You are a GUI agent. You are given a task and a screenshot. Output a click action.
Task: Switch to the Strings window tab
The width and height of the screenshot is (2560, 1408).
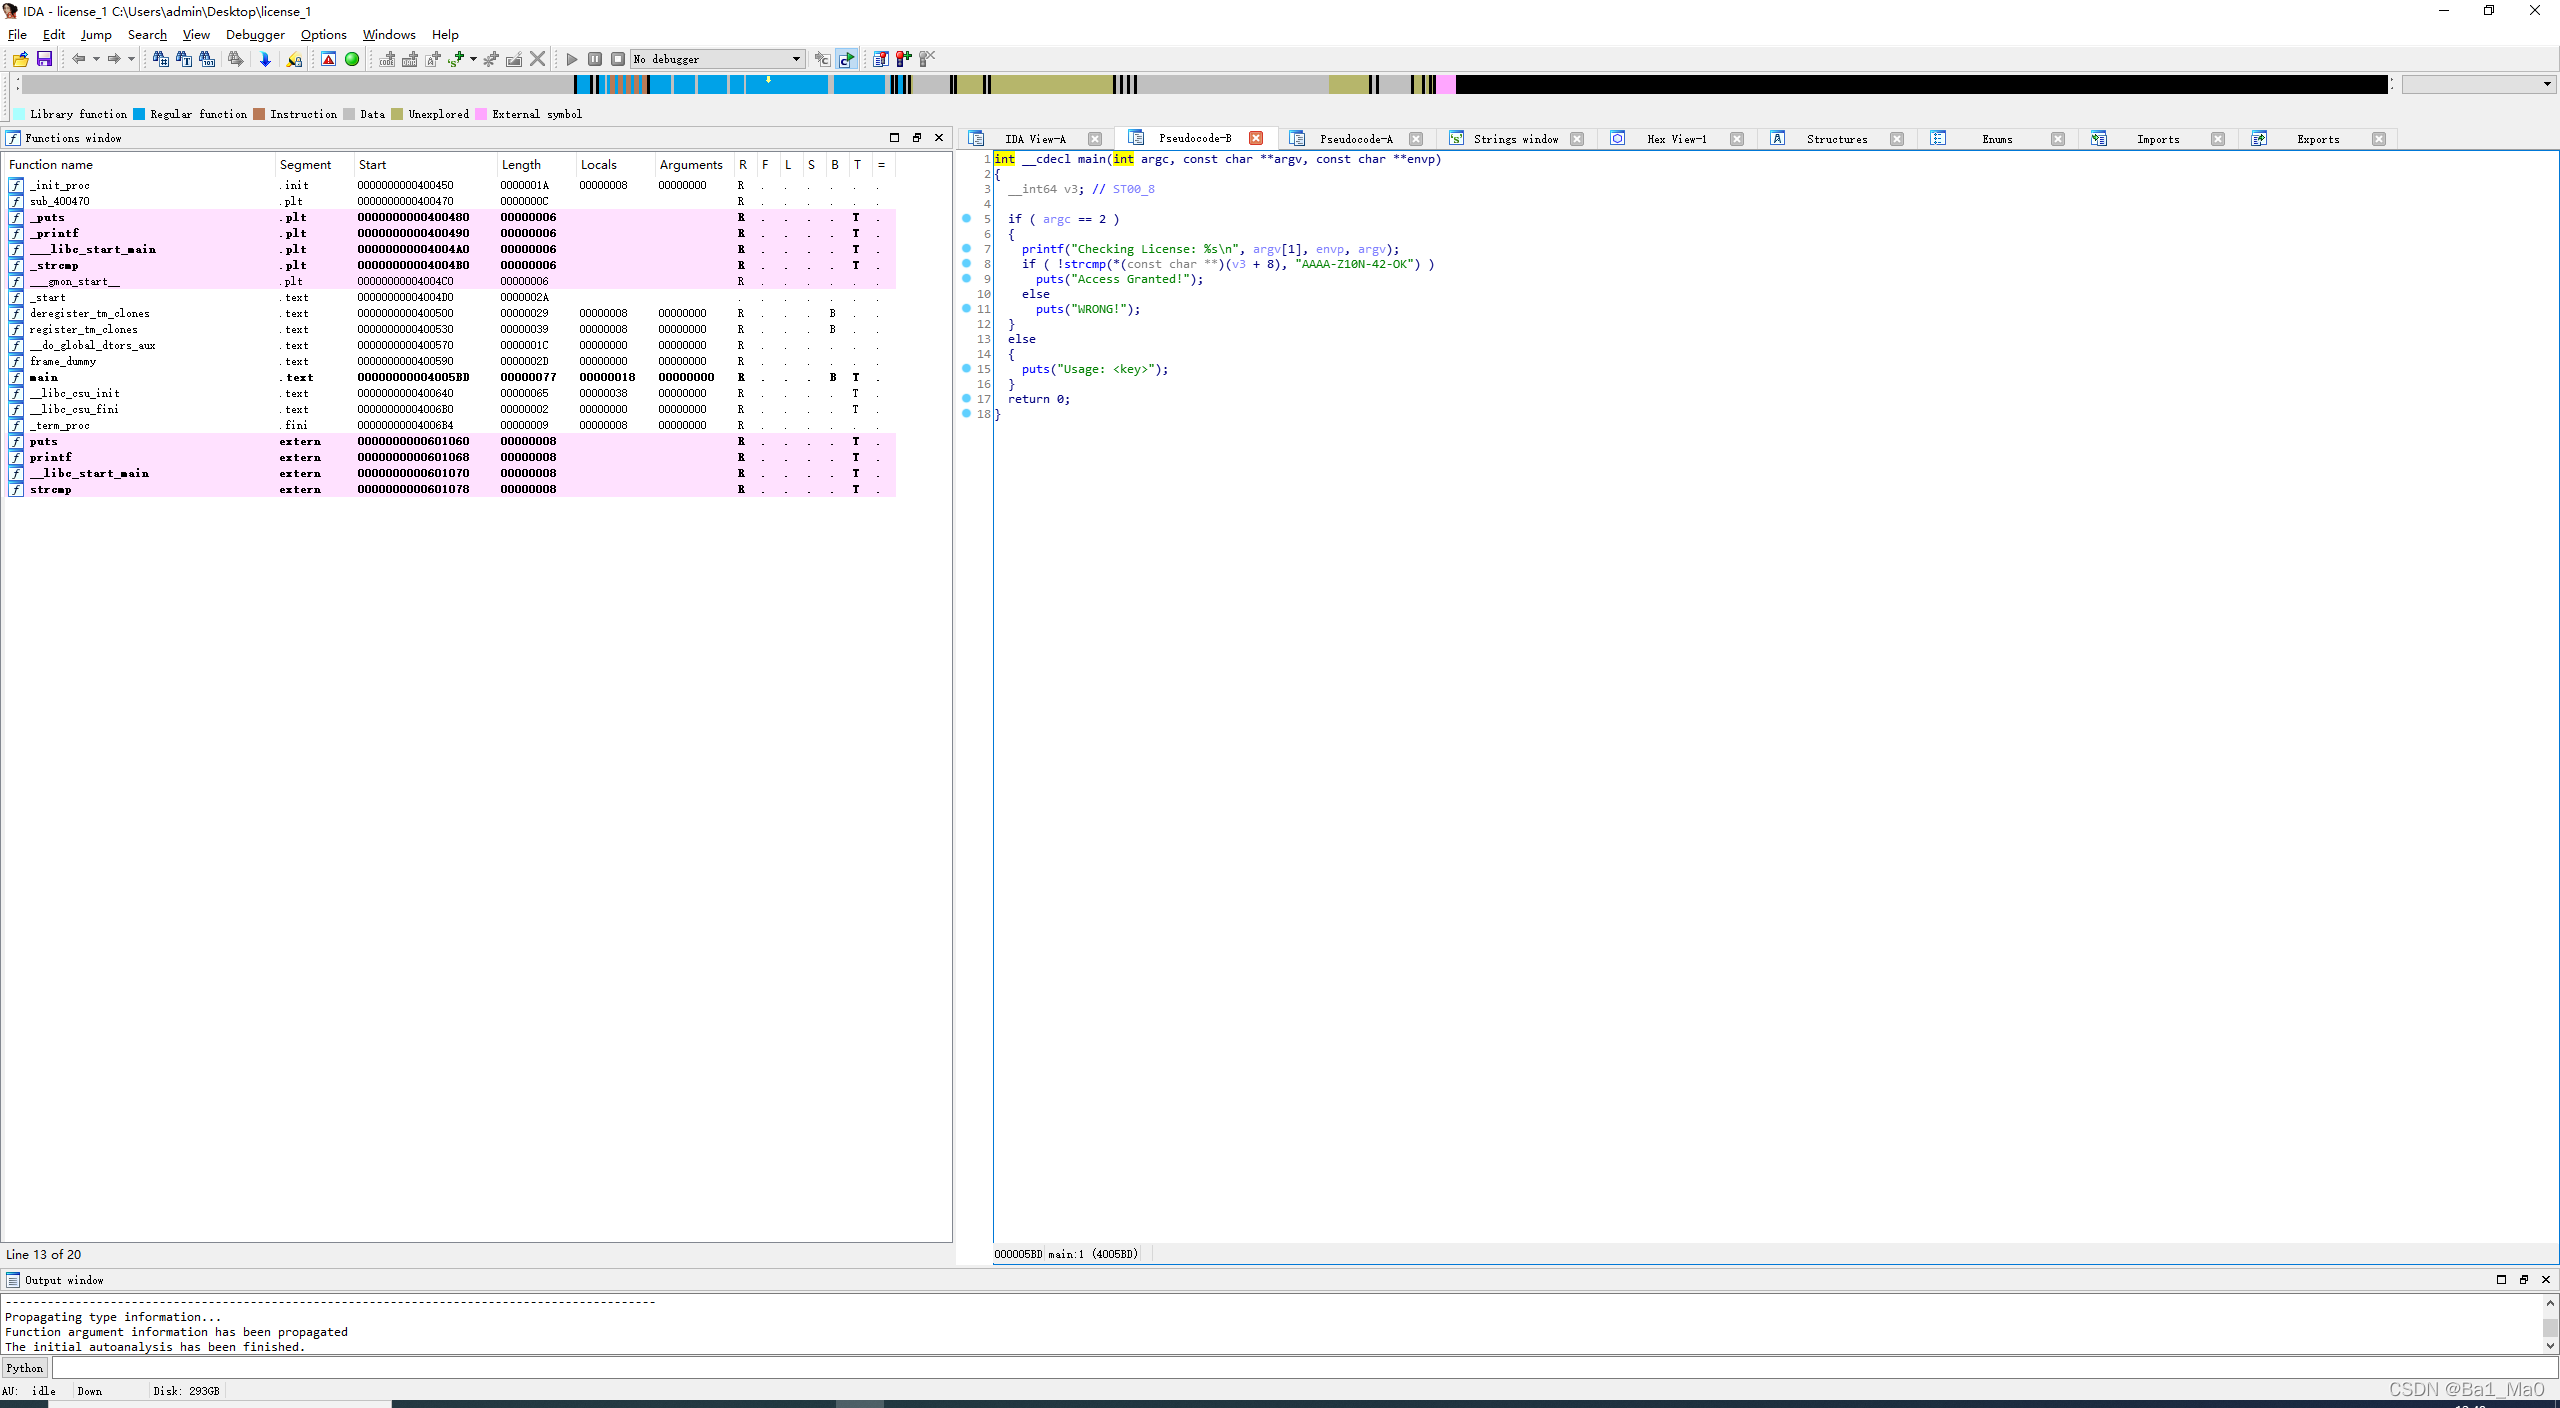coord(1515,139)
